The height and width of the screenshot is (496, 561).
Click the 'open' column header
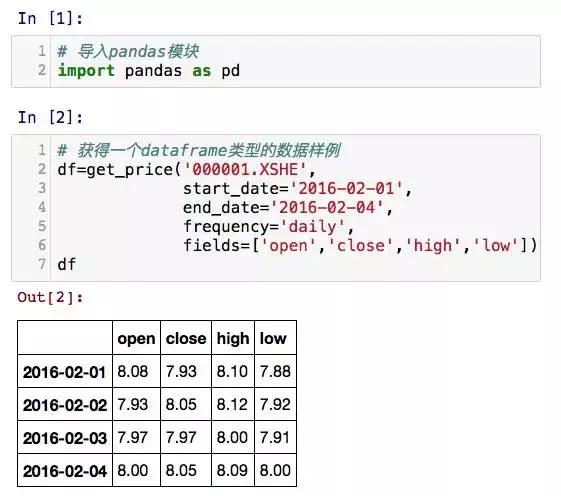coord(136,338)
